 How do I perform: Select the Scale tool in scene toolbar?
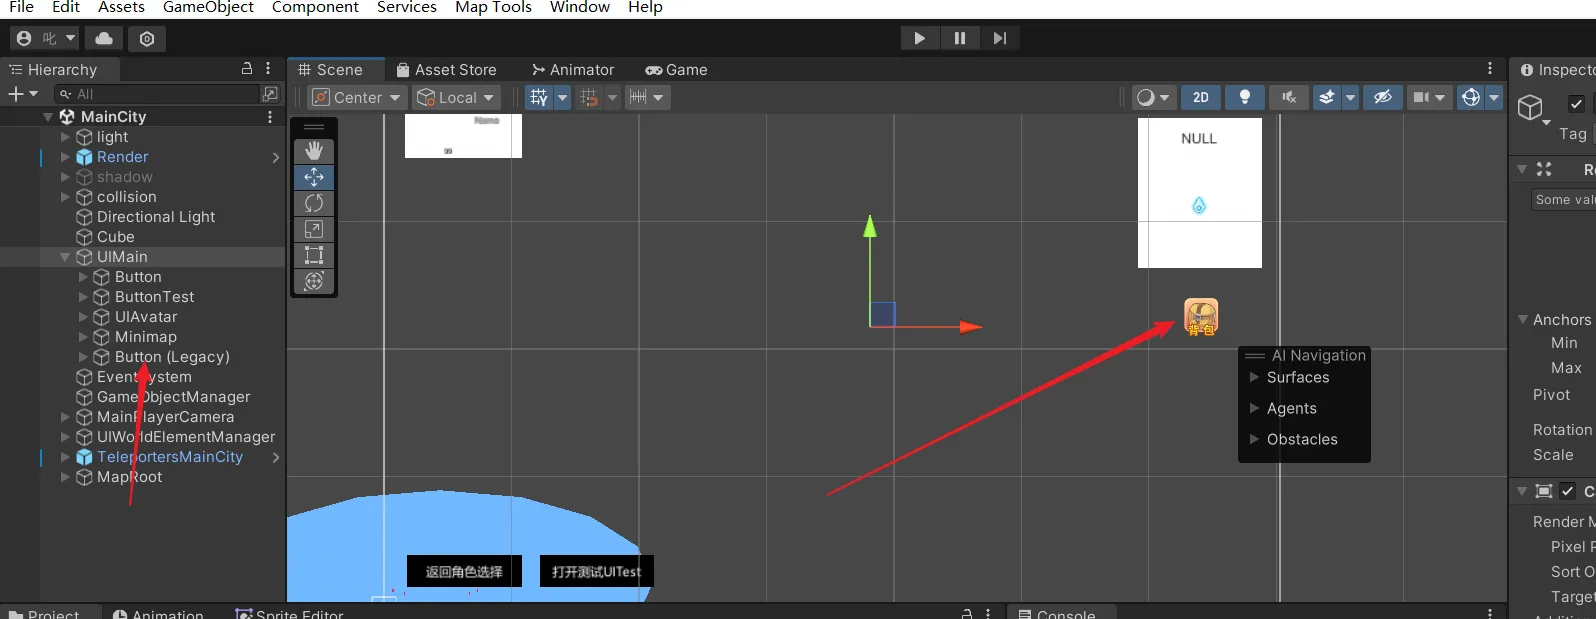click(x=314, y=229)
